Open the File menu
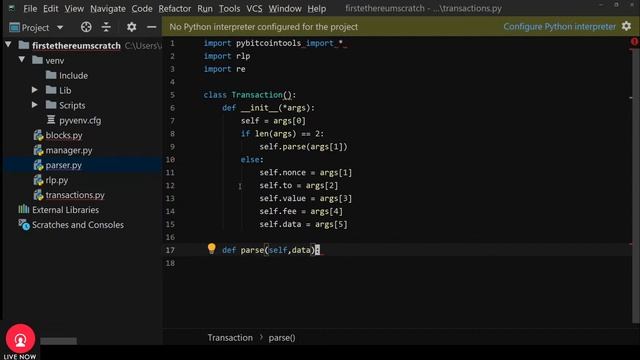The height and width of the screenshot is (360, 640). 30,9
